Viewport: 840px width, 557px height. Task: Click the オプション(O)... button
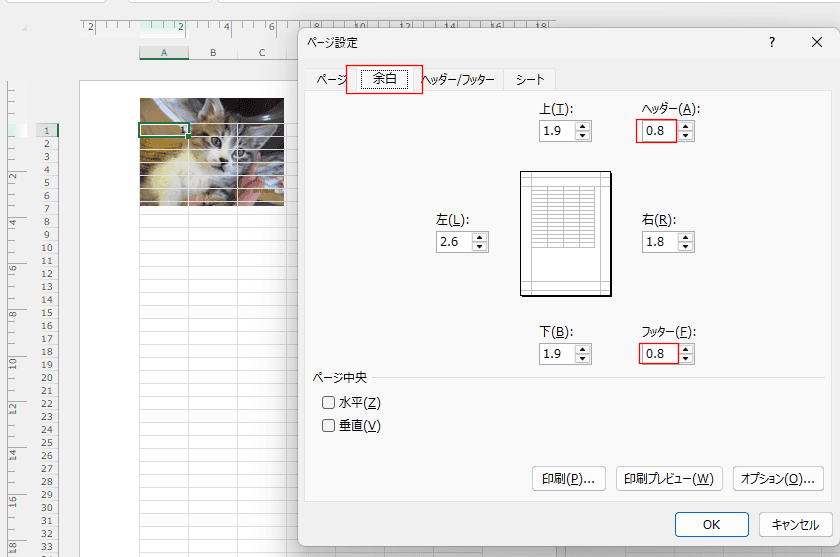coord(778,479)
